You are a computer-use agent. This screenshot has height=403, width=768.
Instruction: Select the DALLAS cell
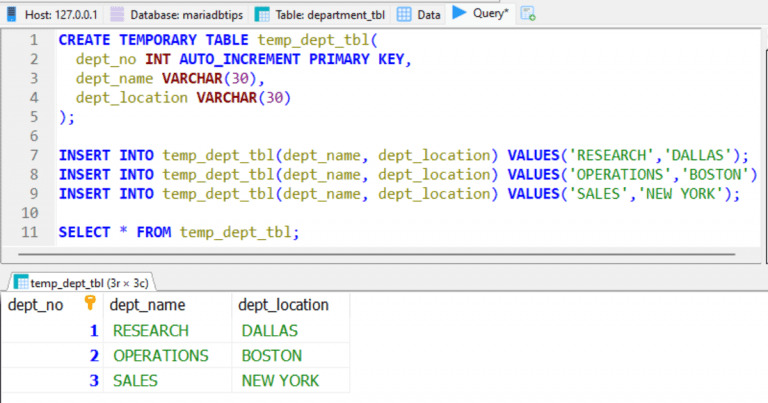(290, 331)
